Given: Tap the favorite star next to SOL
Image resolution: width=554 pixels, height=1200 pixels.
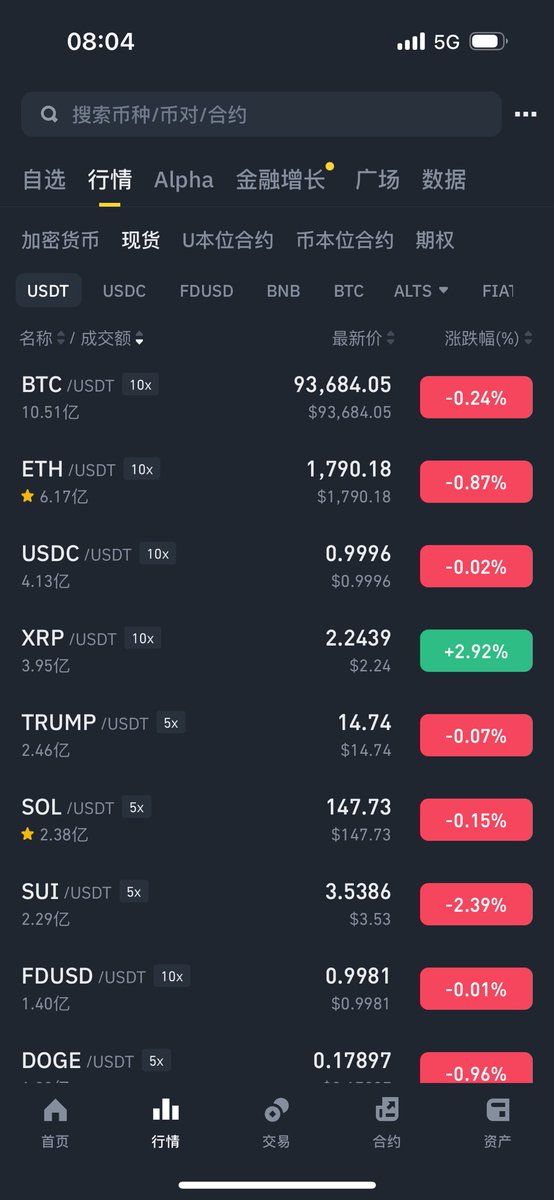Looking at the screenshot, I should coord(28,834).
